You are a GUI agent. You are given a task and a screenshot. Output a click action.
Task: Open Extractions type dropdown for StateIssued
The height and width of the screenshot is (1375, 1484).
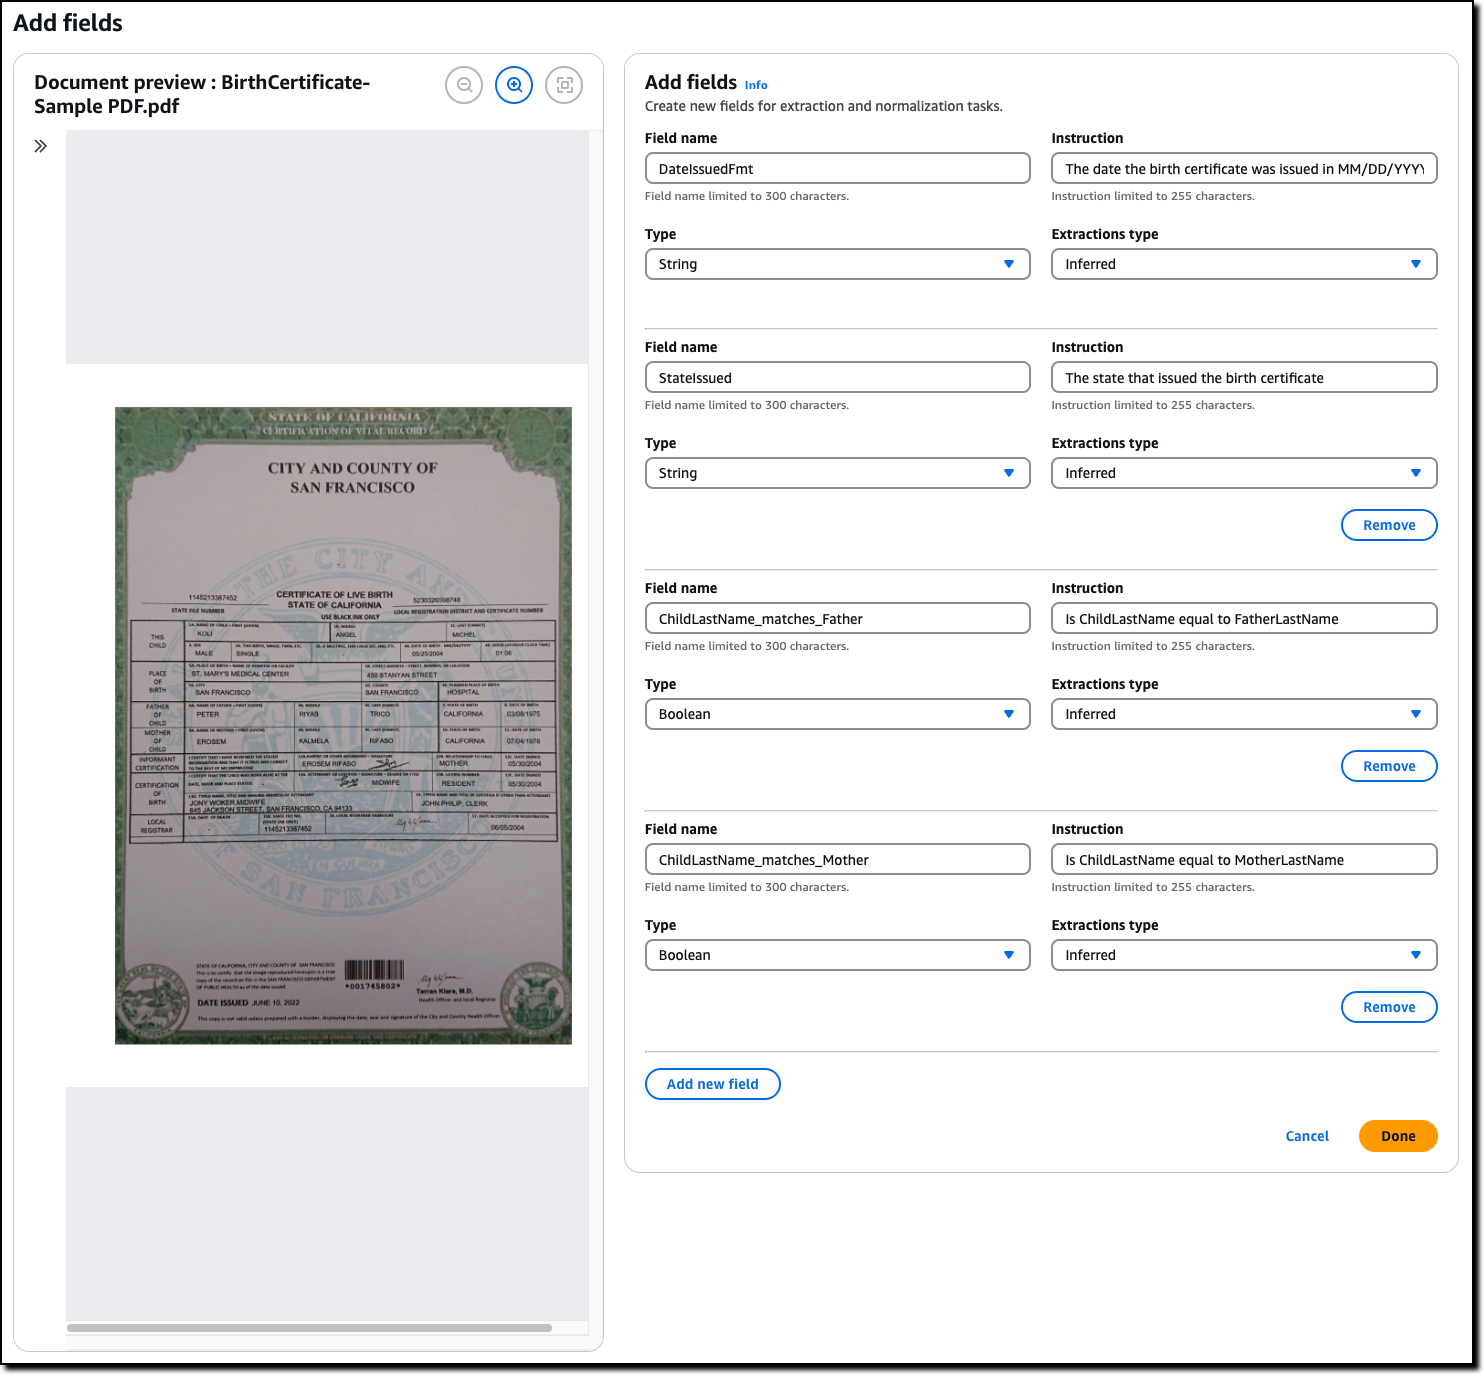point(1244,473)
